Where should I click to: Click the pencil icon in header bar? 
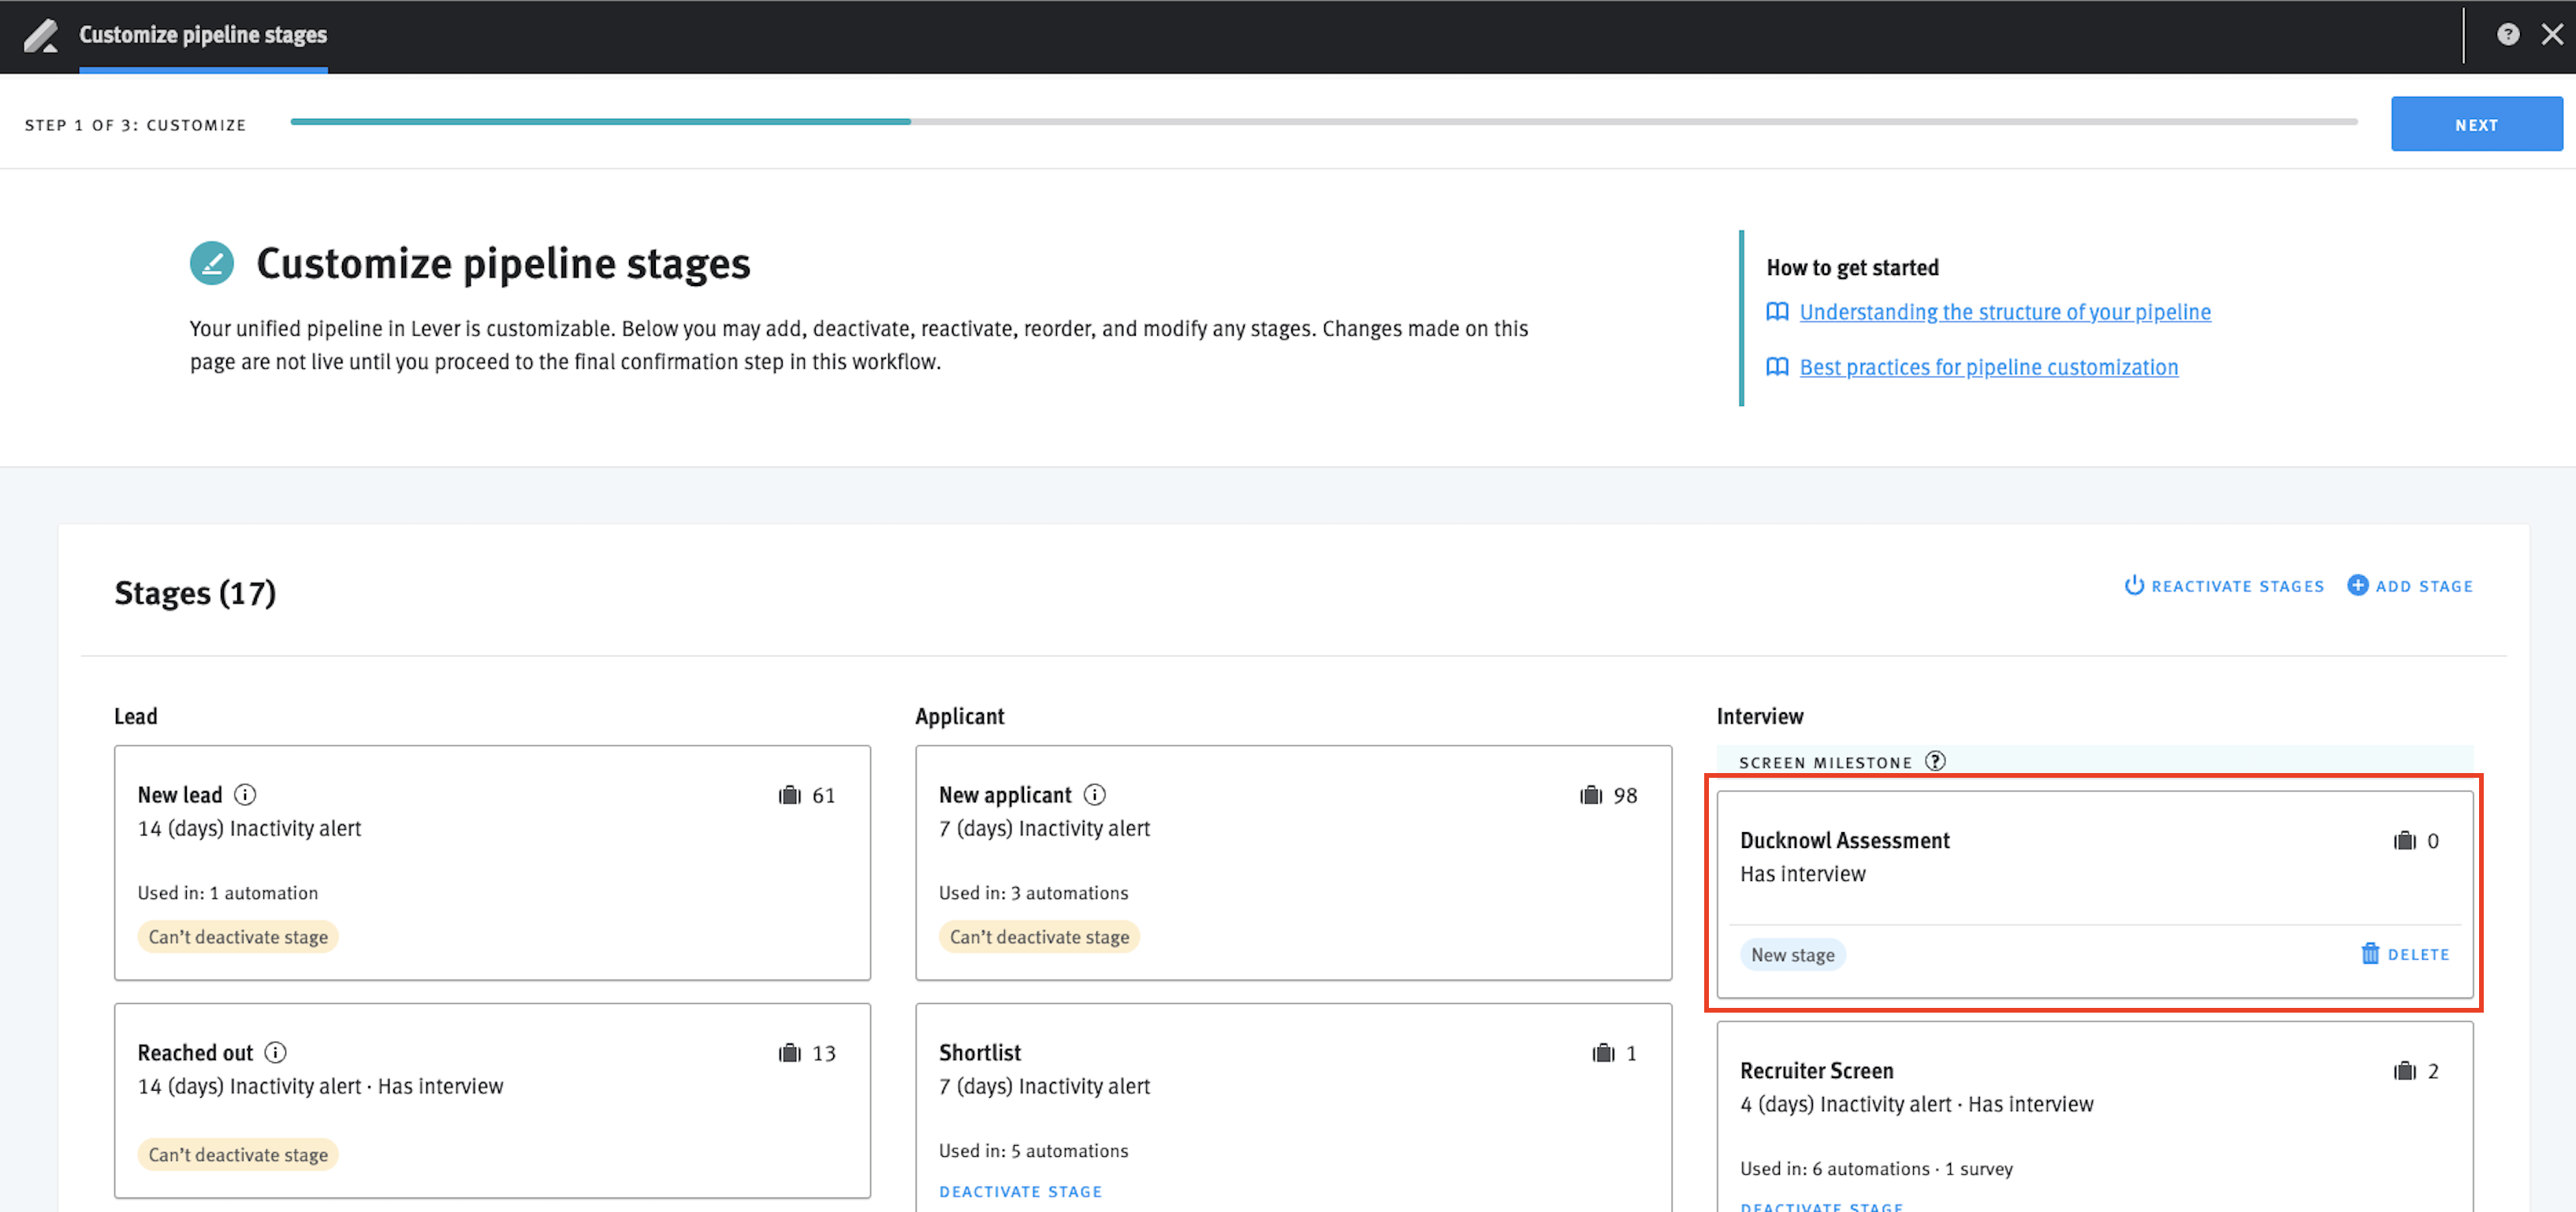(x=41, y=36)
